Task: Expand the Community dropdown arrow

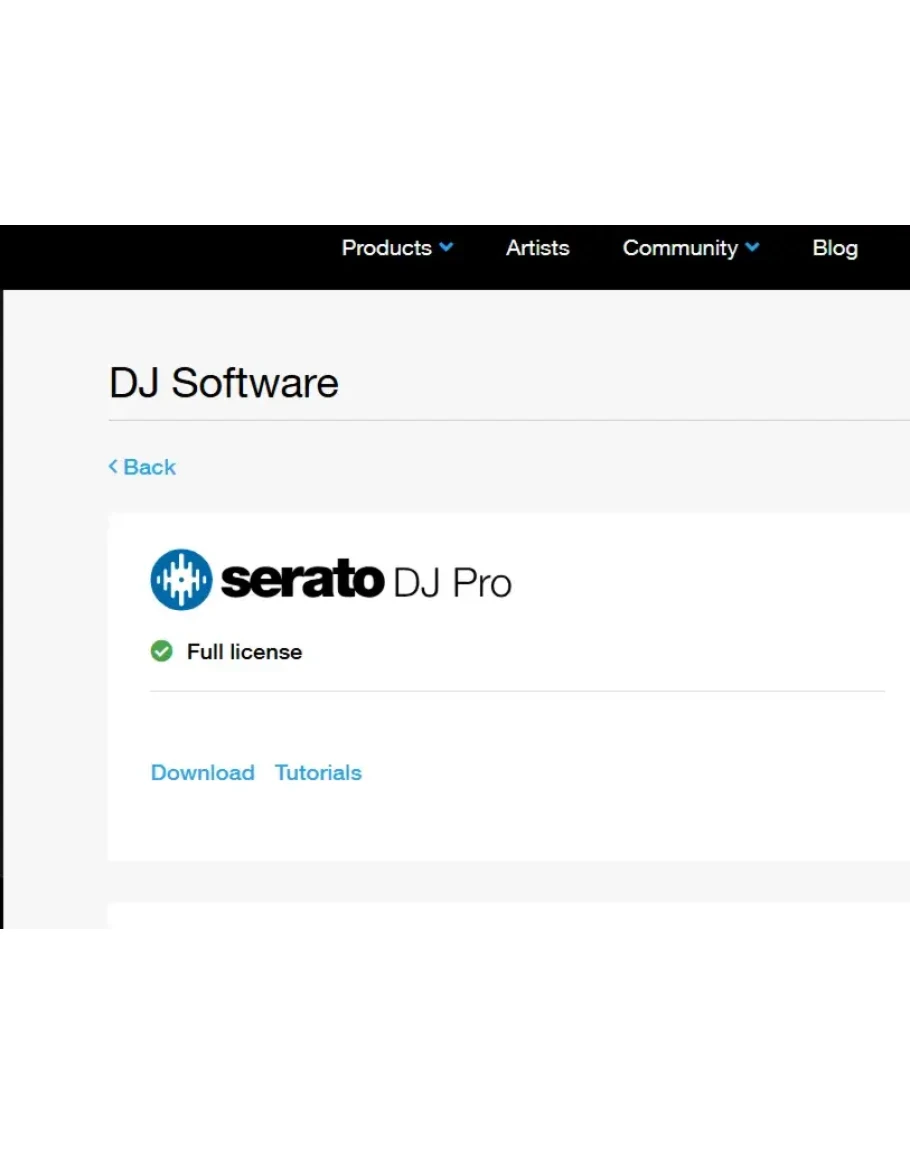Action: click(752, 248)
